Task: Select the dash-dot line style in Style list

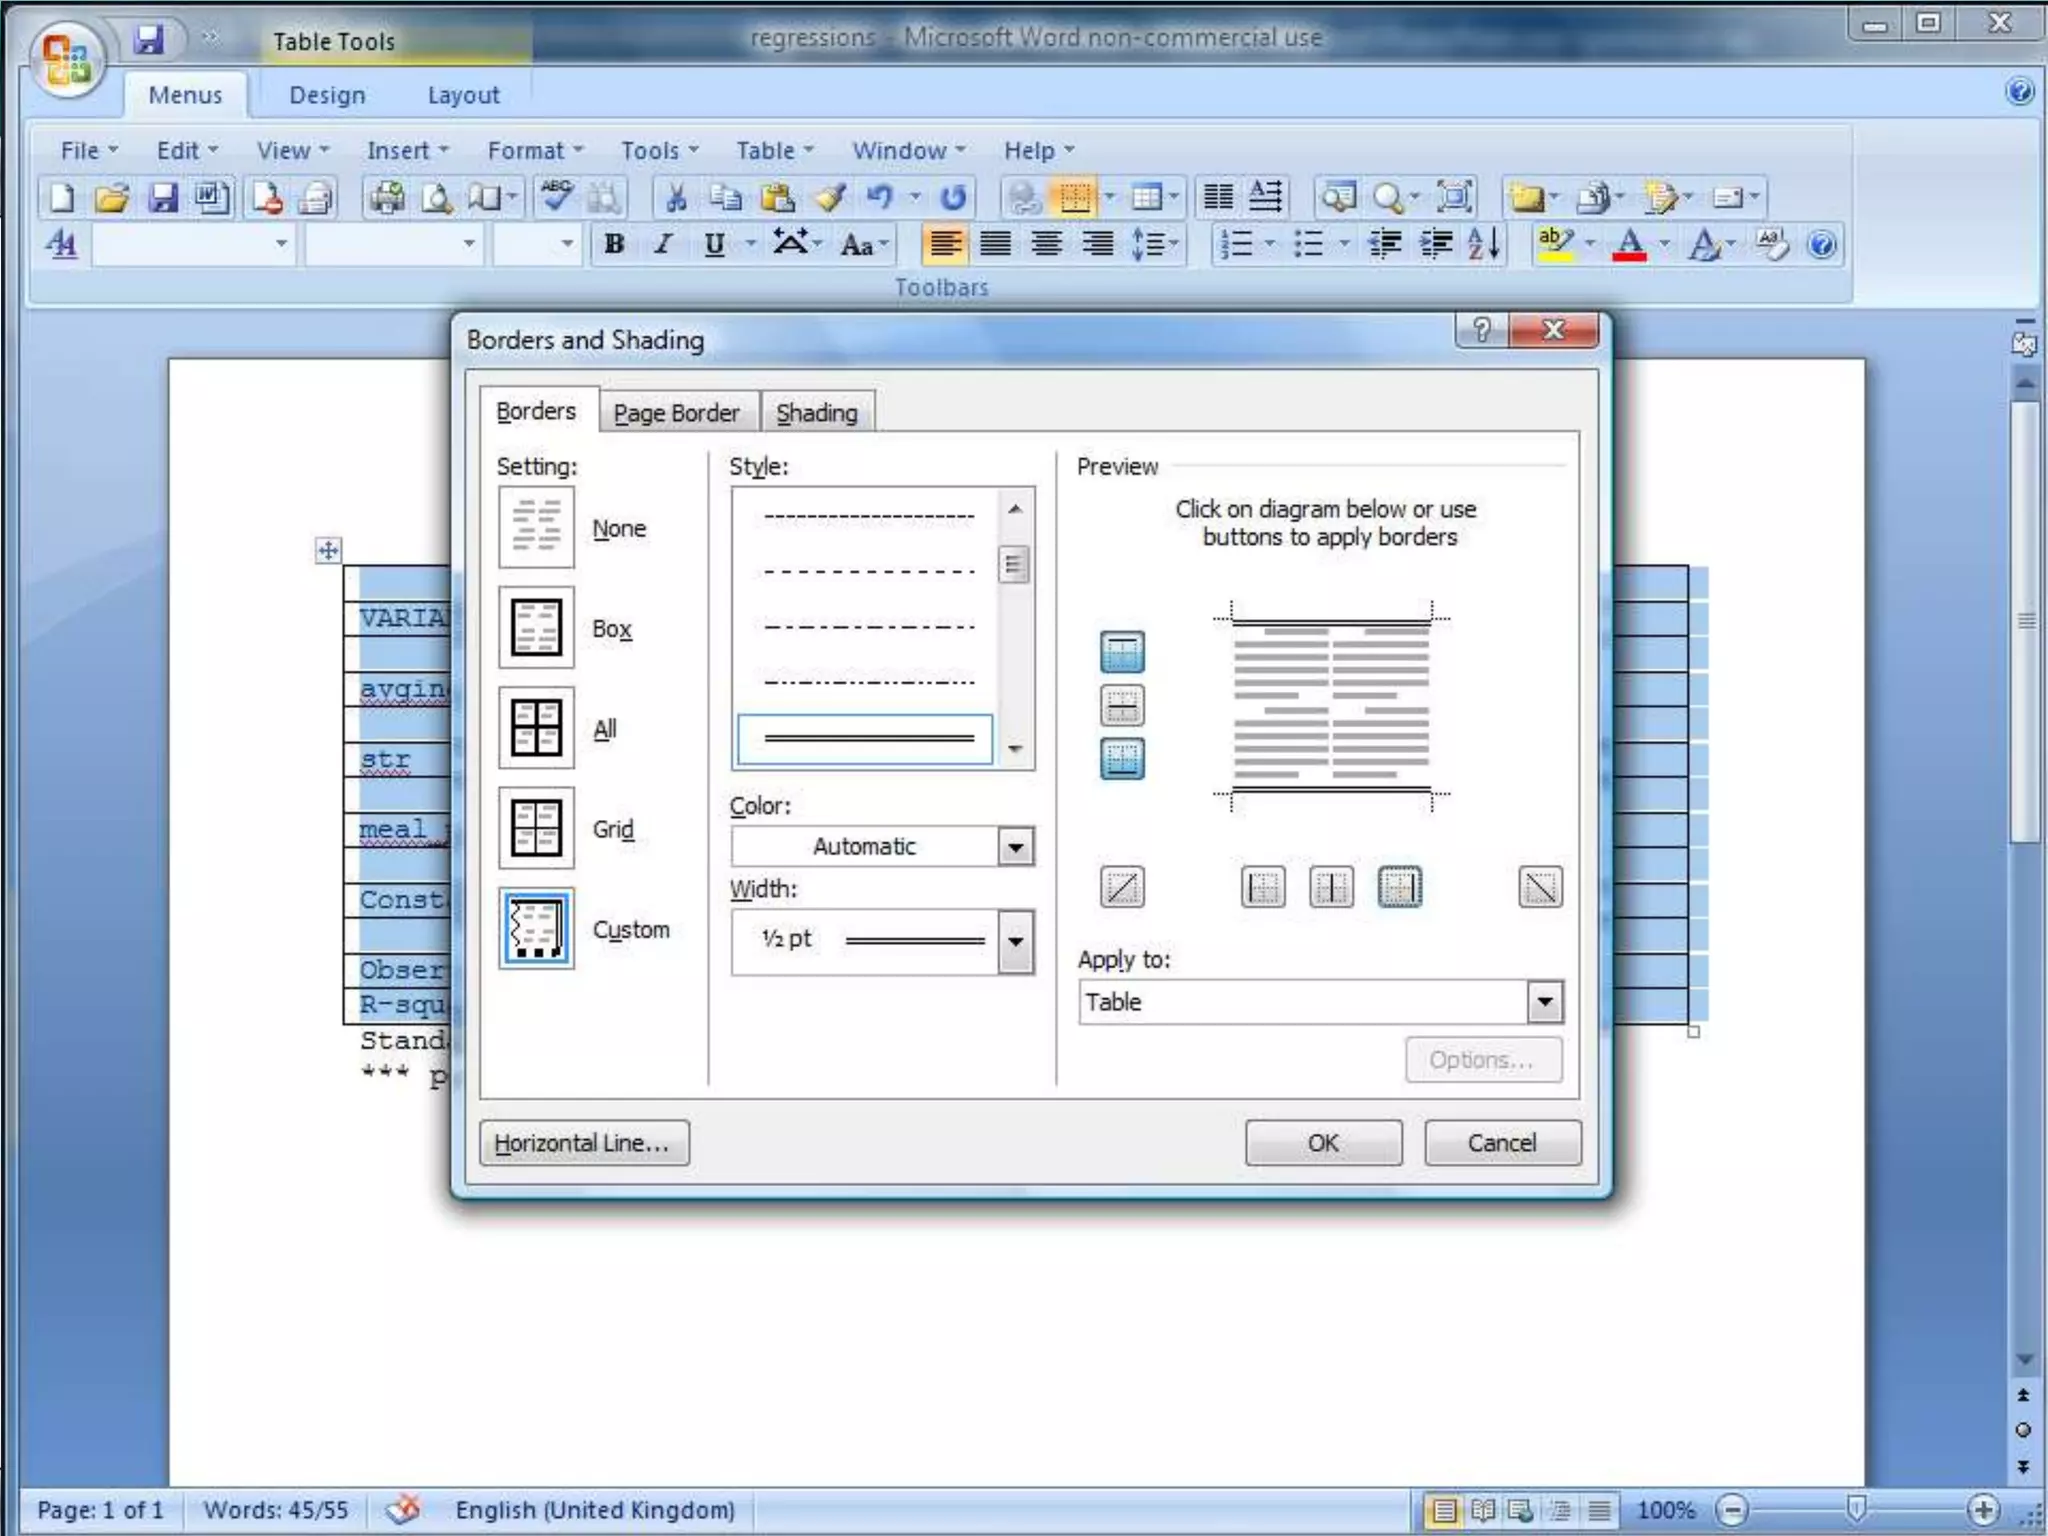Action: tap(868, 627)
